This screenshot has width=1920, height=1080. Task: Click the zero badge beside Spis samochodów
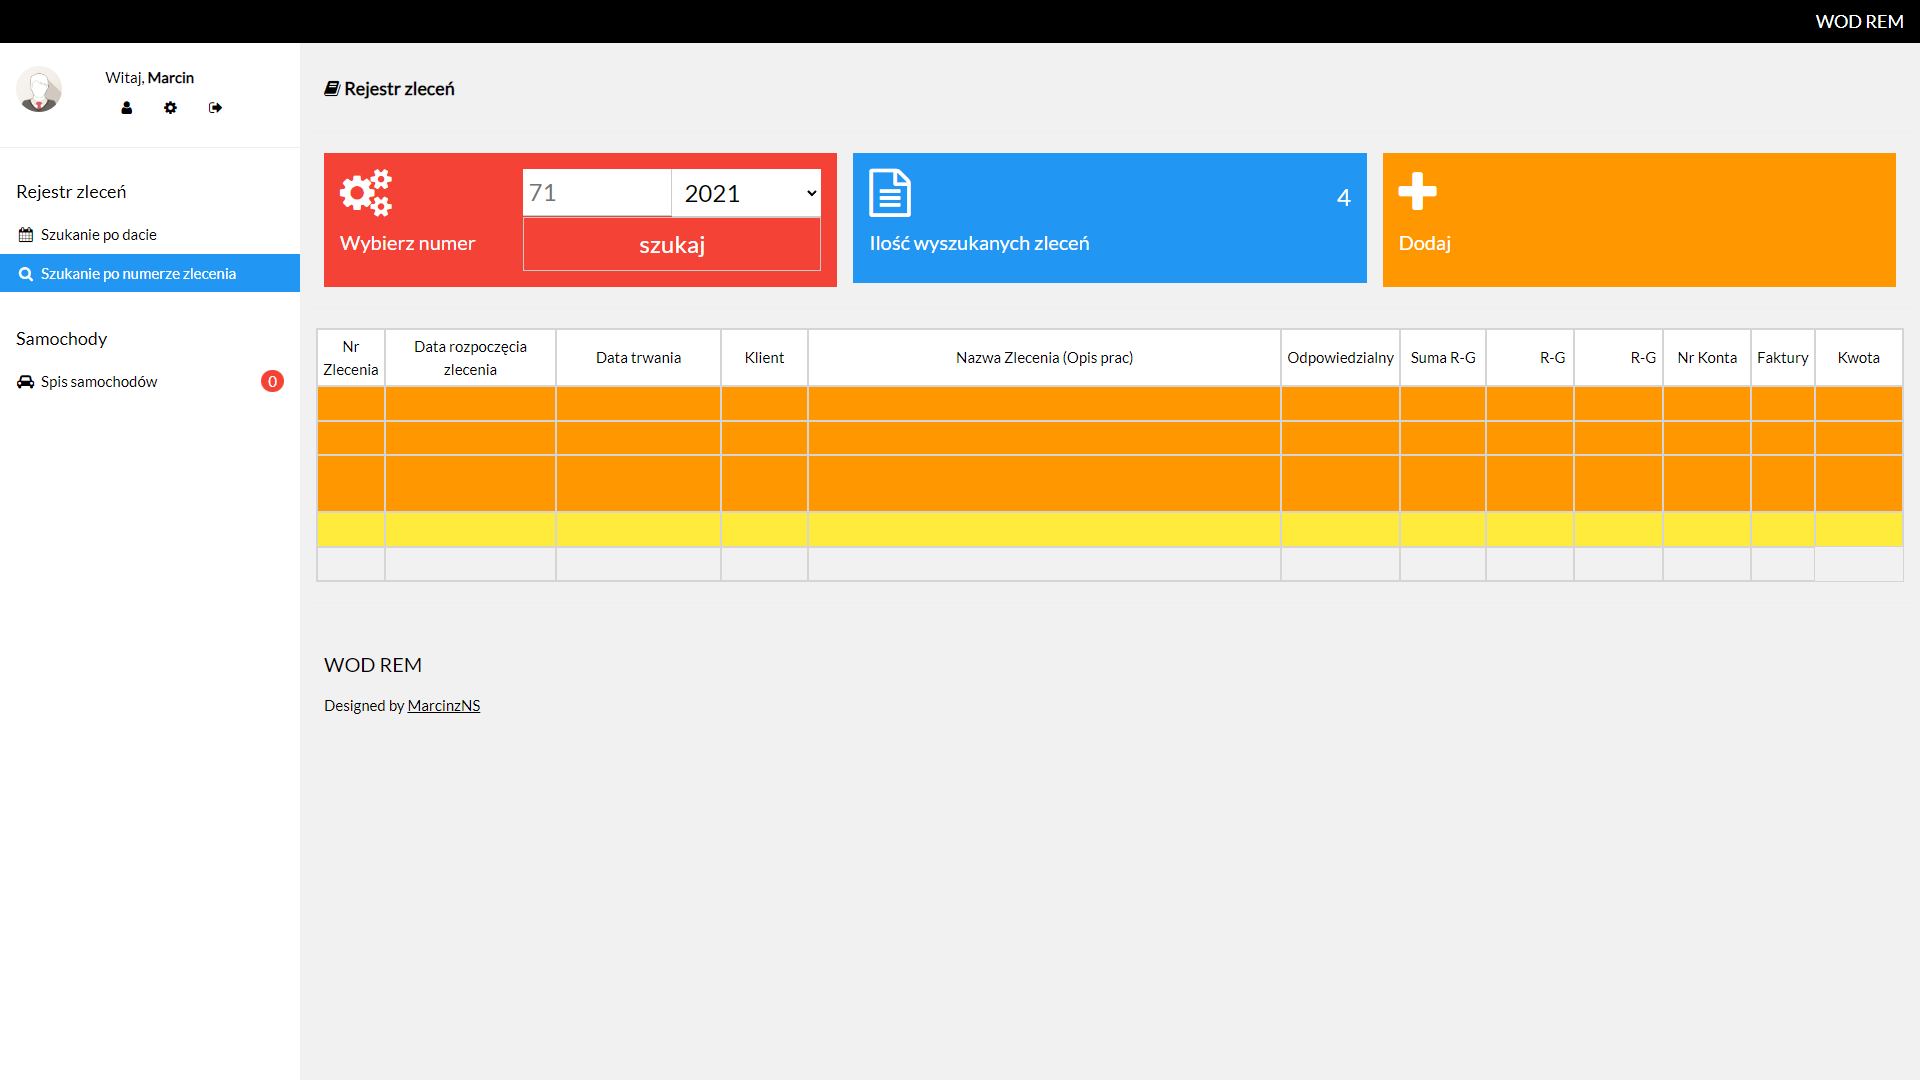click(272, 381)
